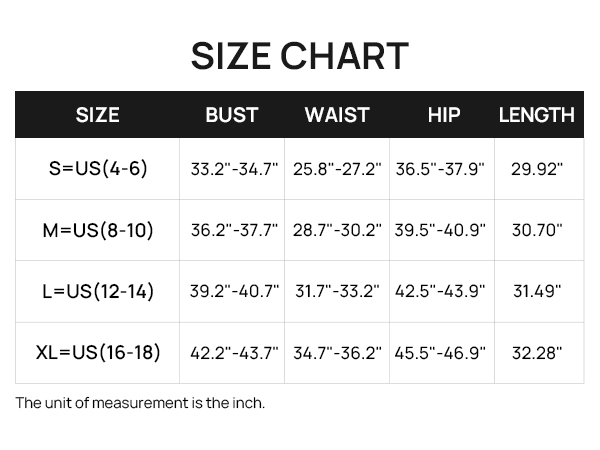
Task: Select the SIZE column header
Action: (97, 115)
